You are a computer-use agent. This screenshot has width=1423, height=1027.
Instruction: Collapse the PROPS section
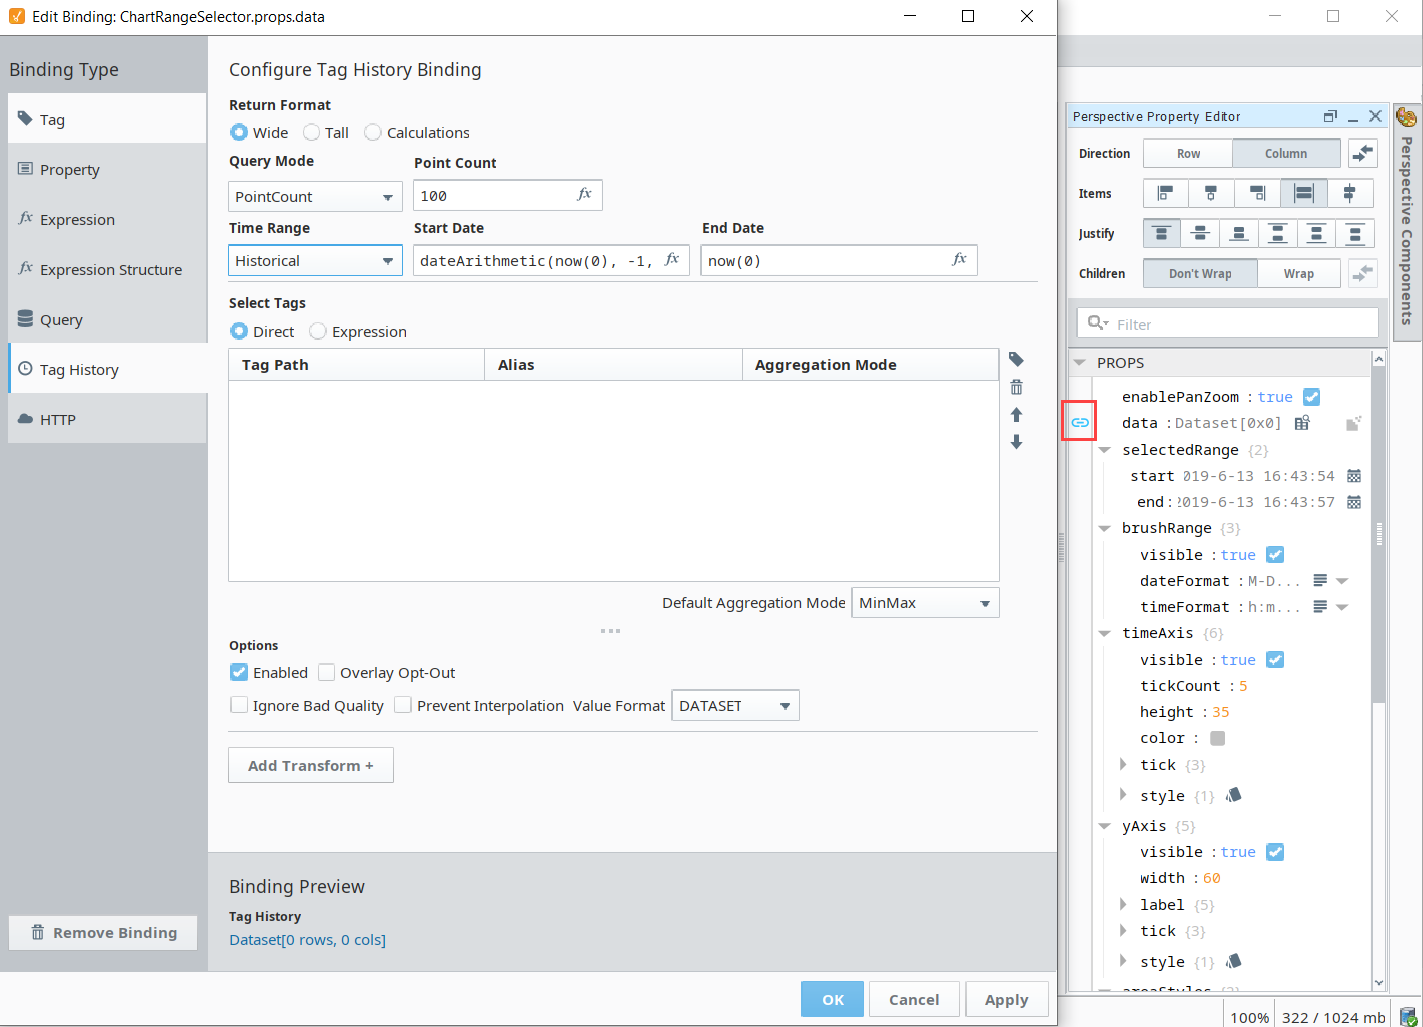pos(1080,362)
